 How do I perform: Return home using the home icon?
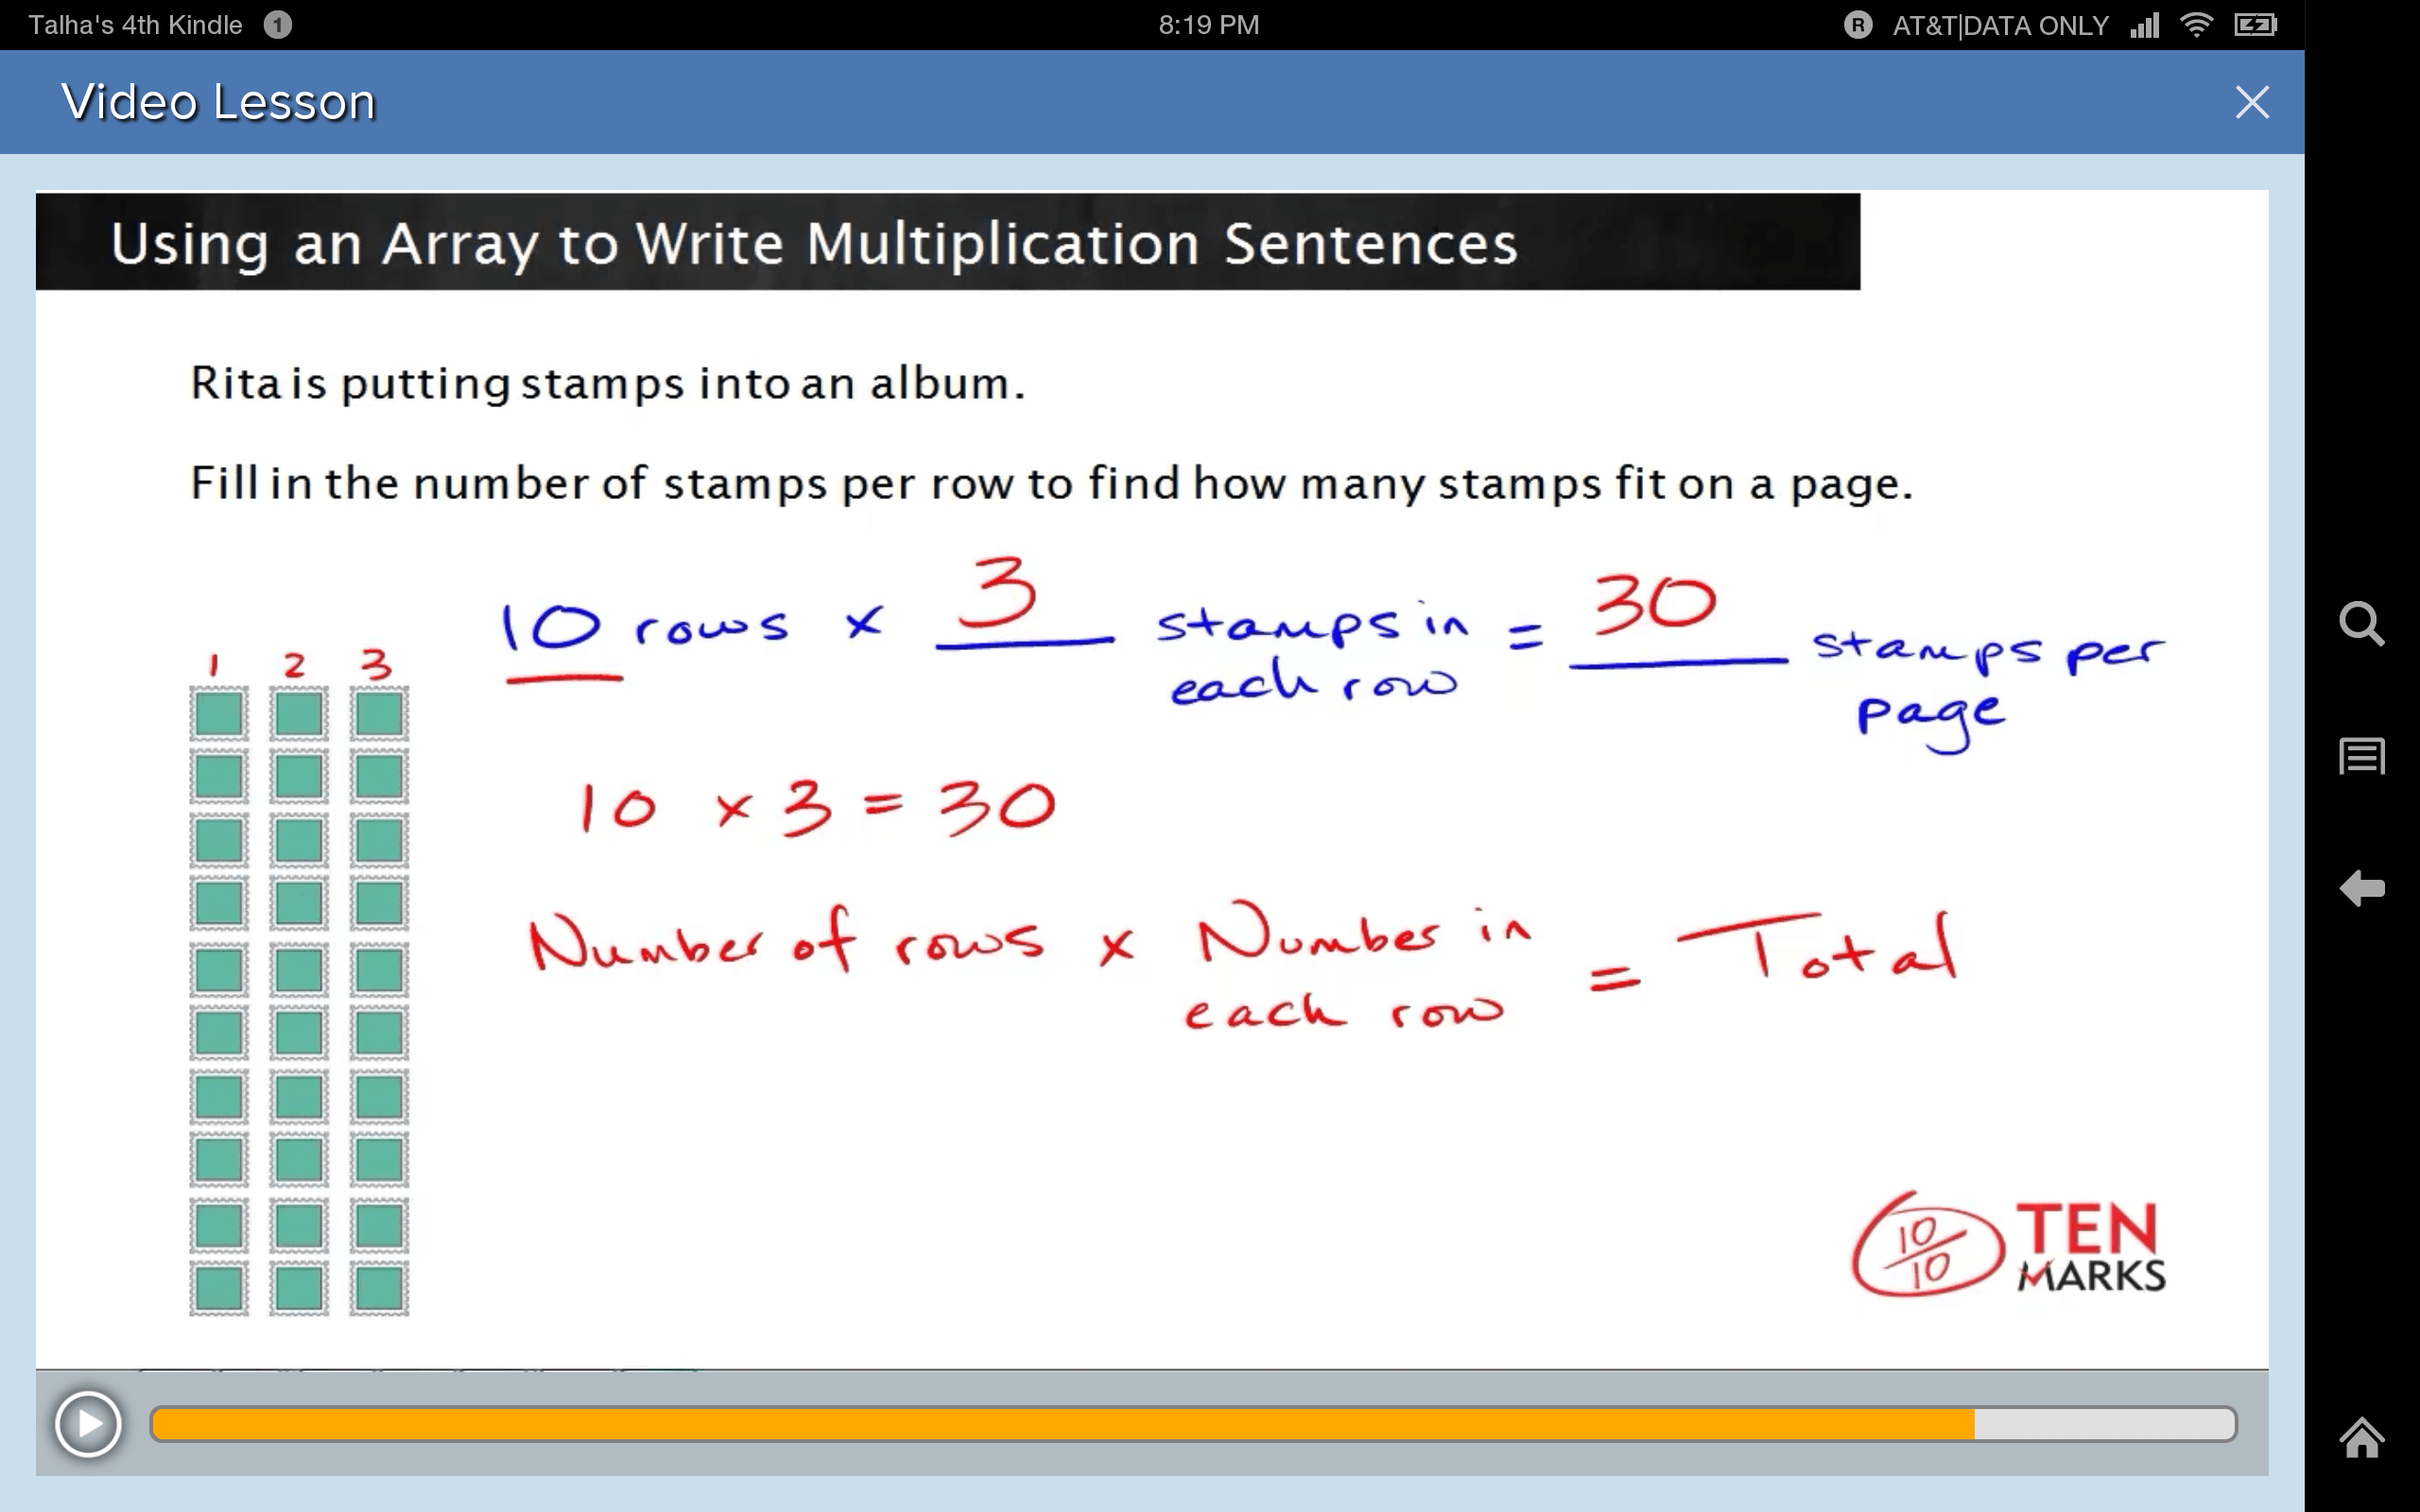(2364, 1440)
